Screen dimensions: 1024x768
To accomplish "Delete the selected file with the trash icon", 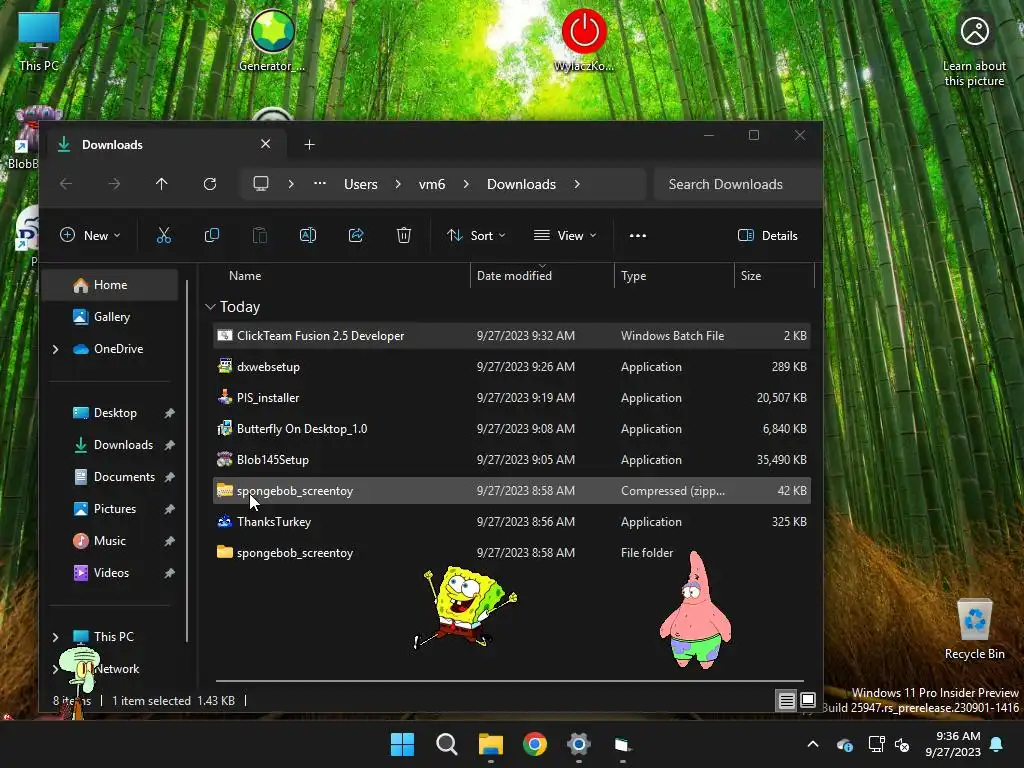I will point(404,236).
